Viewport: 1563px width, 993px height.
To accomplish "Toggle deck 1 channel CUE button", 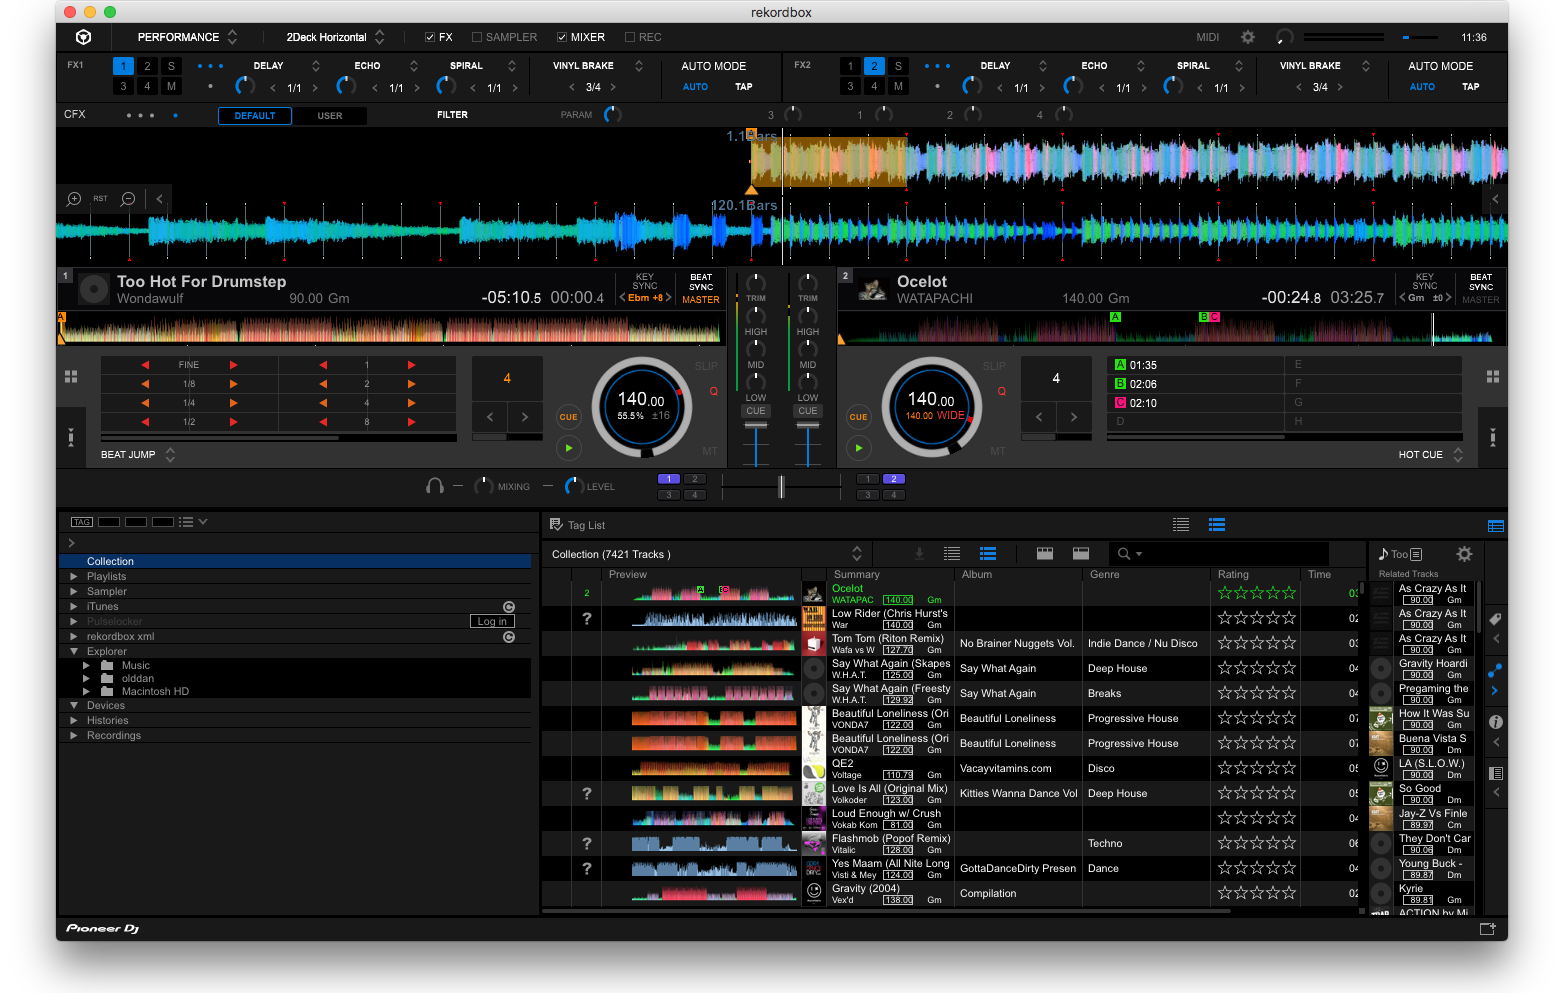I will point(756,411).
